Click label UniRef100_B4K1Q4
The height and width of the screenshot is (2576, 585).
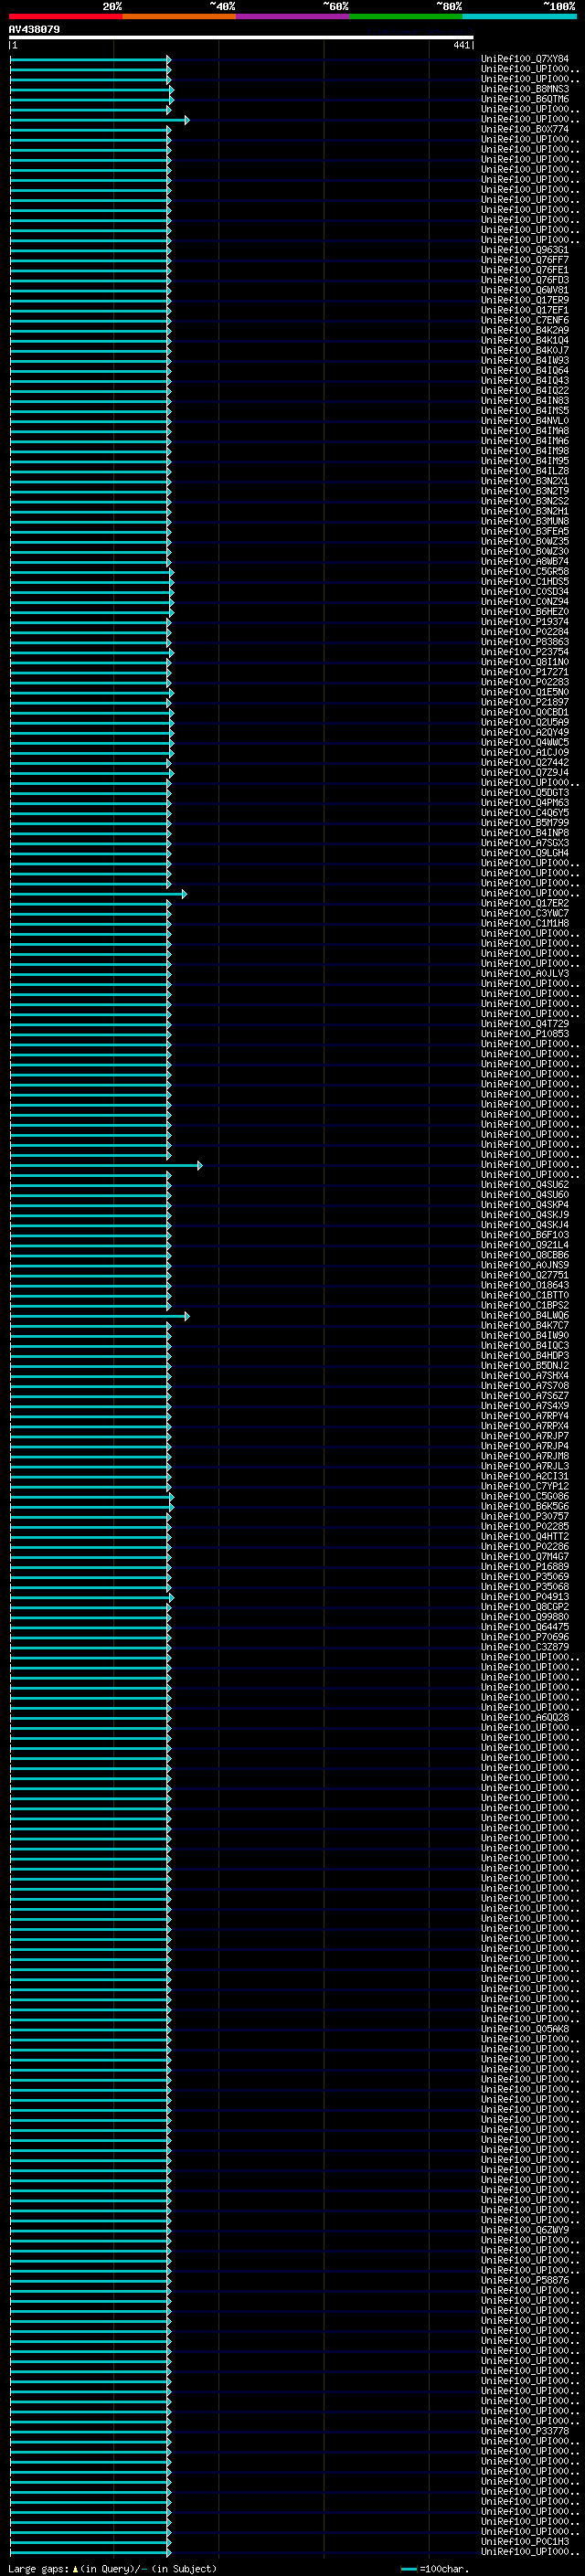tap(525, 340)
